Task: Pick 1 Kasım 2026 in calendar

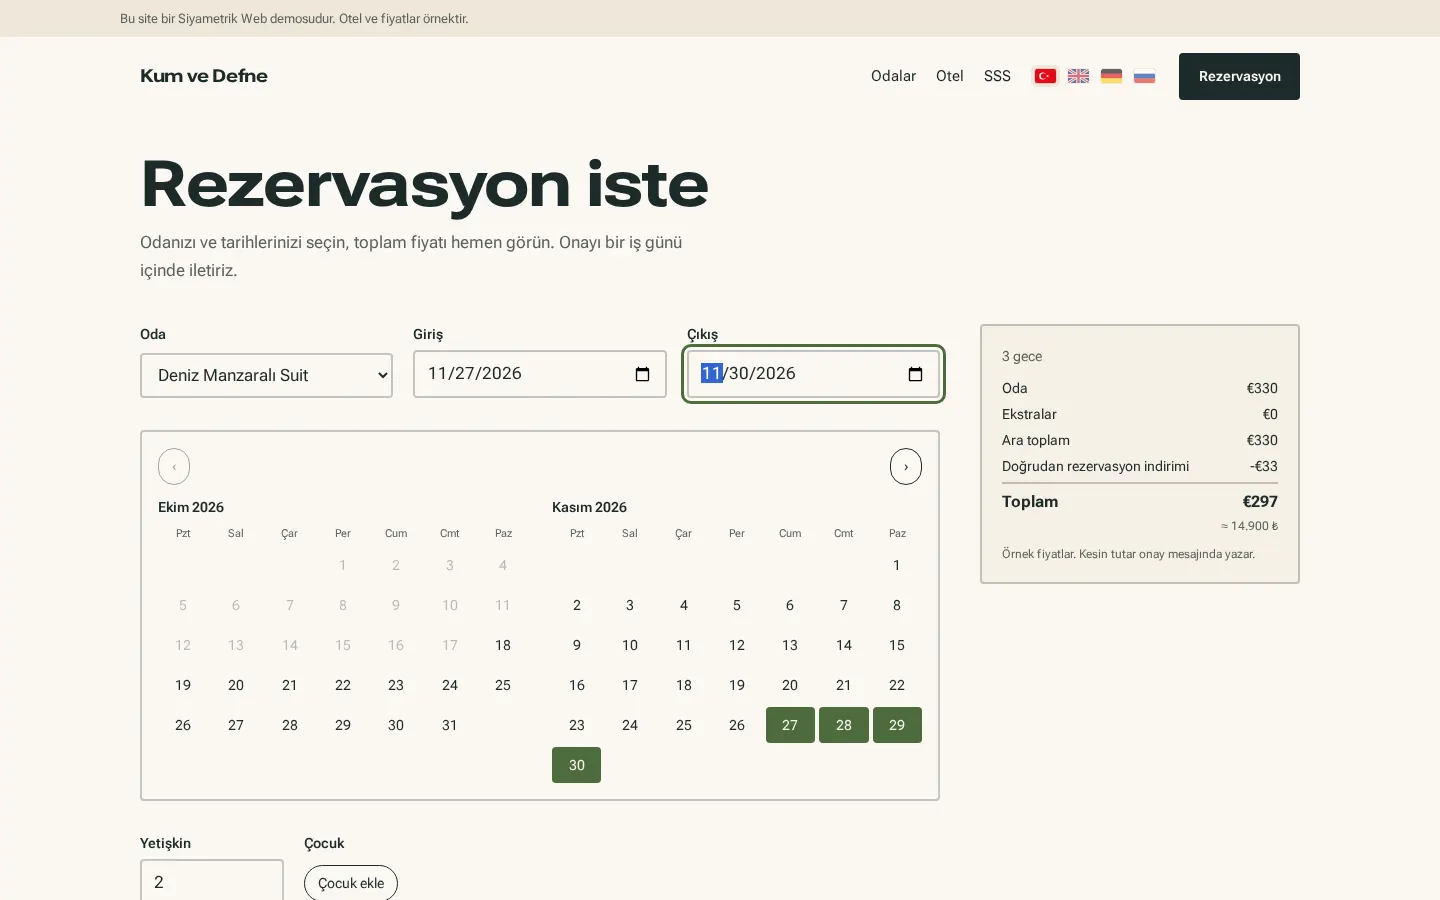Action: [x=897, y=565]
